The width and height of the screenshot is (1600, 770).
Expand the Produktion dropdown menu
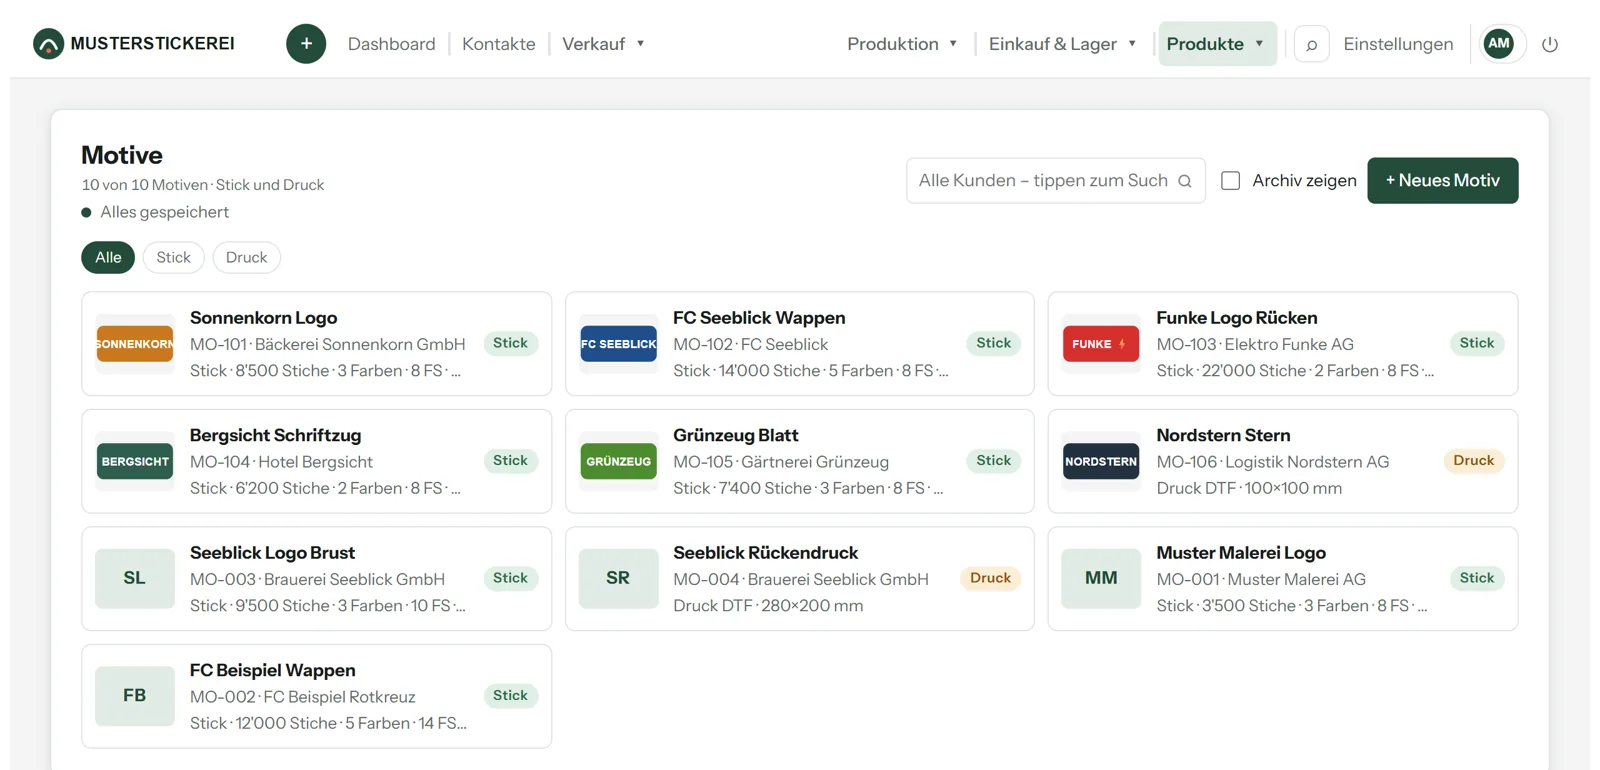(902, 44)
